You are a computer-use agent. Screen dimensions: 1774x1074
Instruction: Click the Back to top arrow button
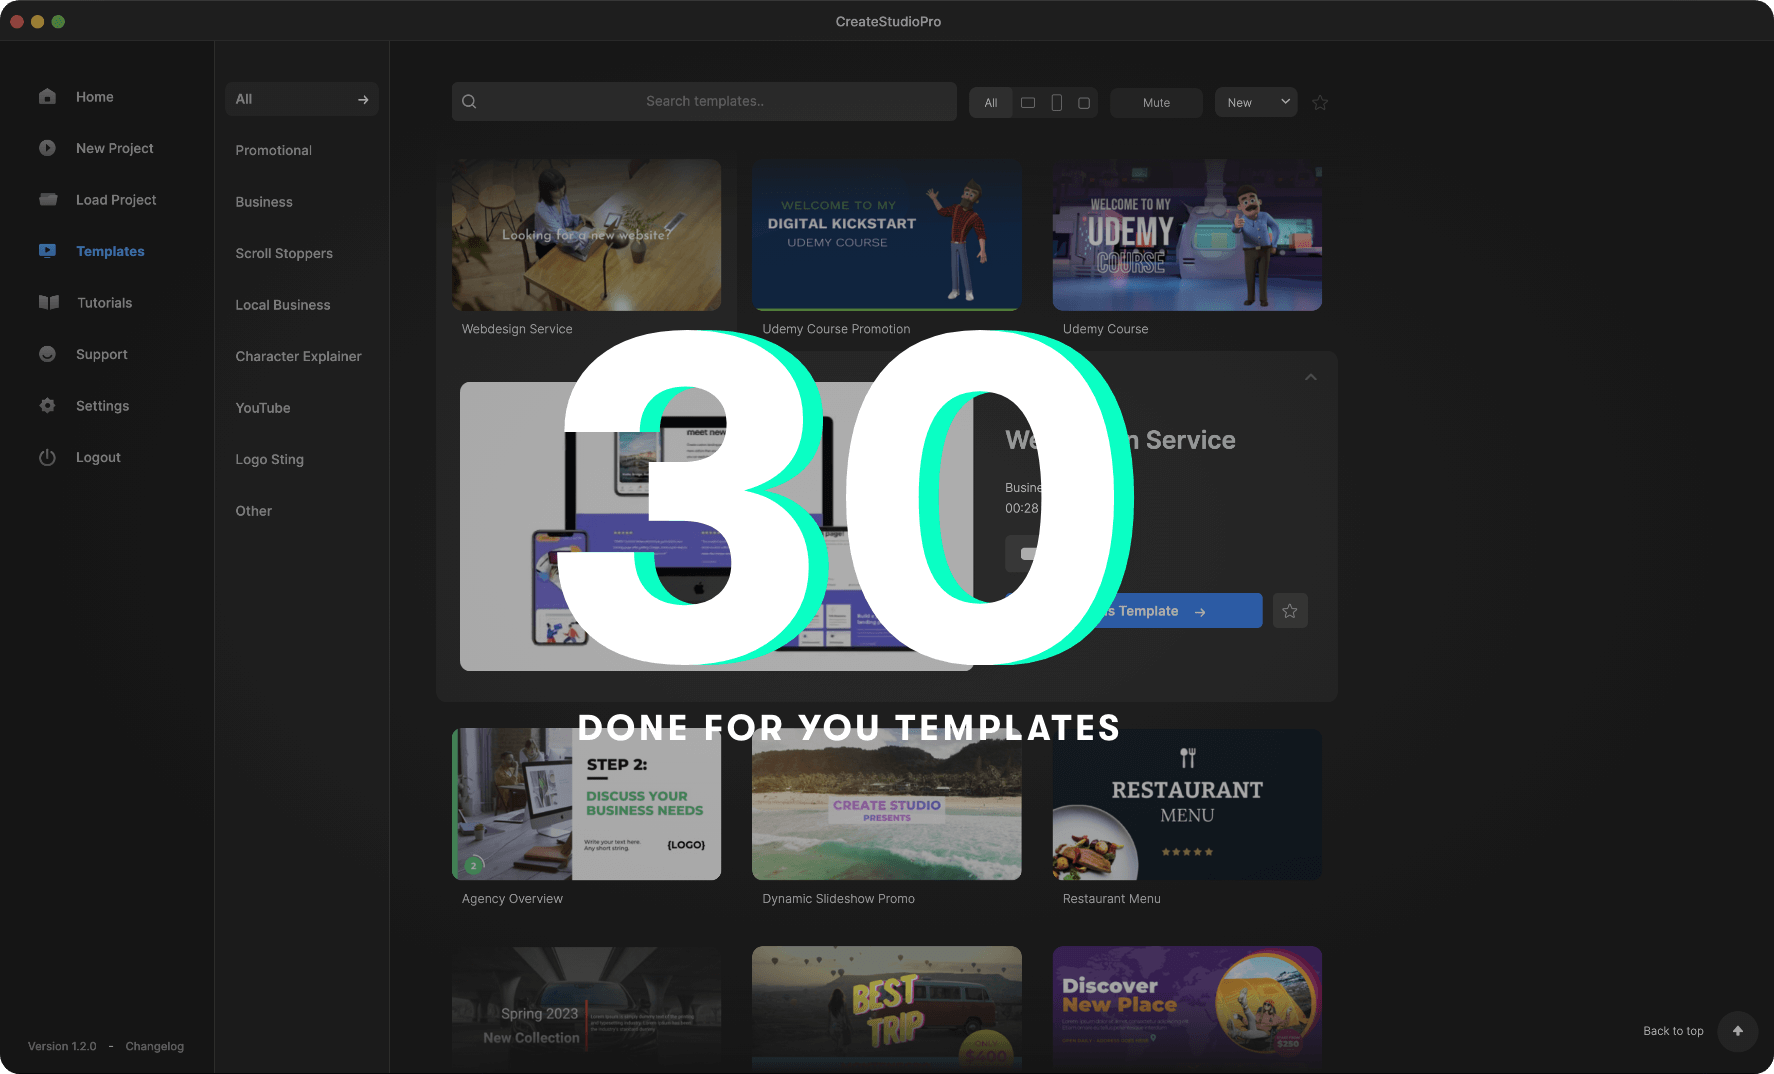(1737, 1031)
